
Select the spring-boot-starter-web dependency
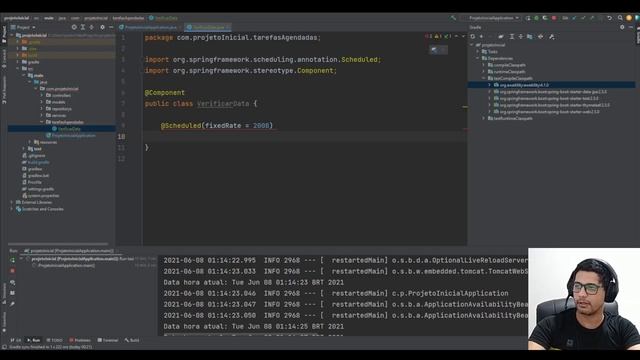pyautogui.click(x=546, y=111)
